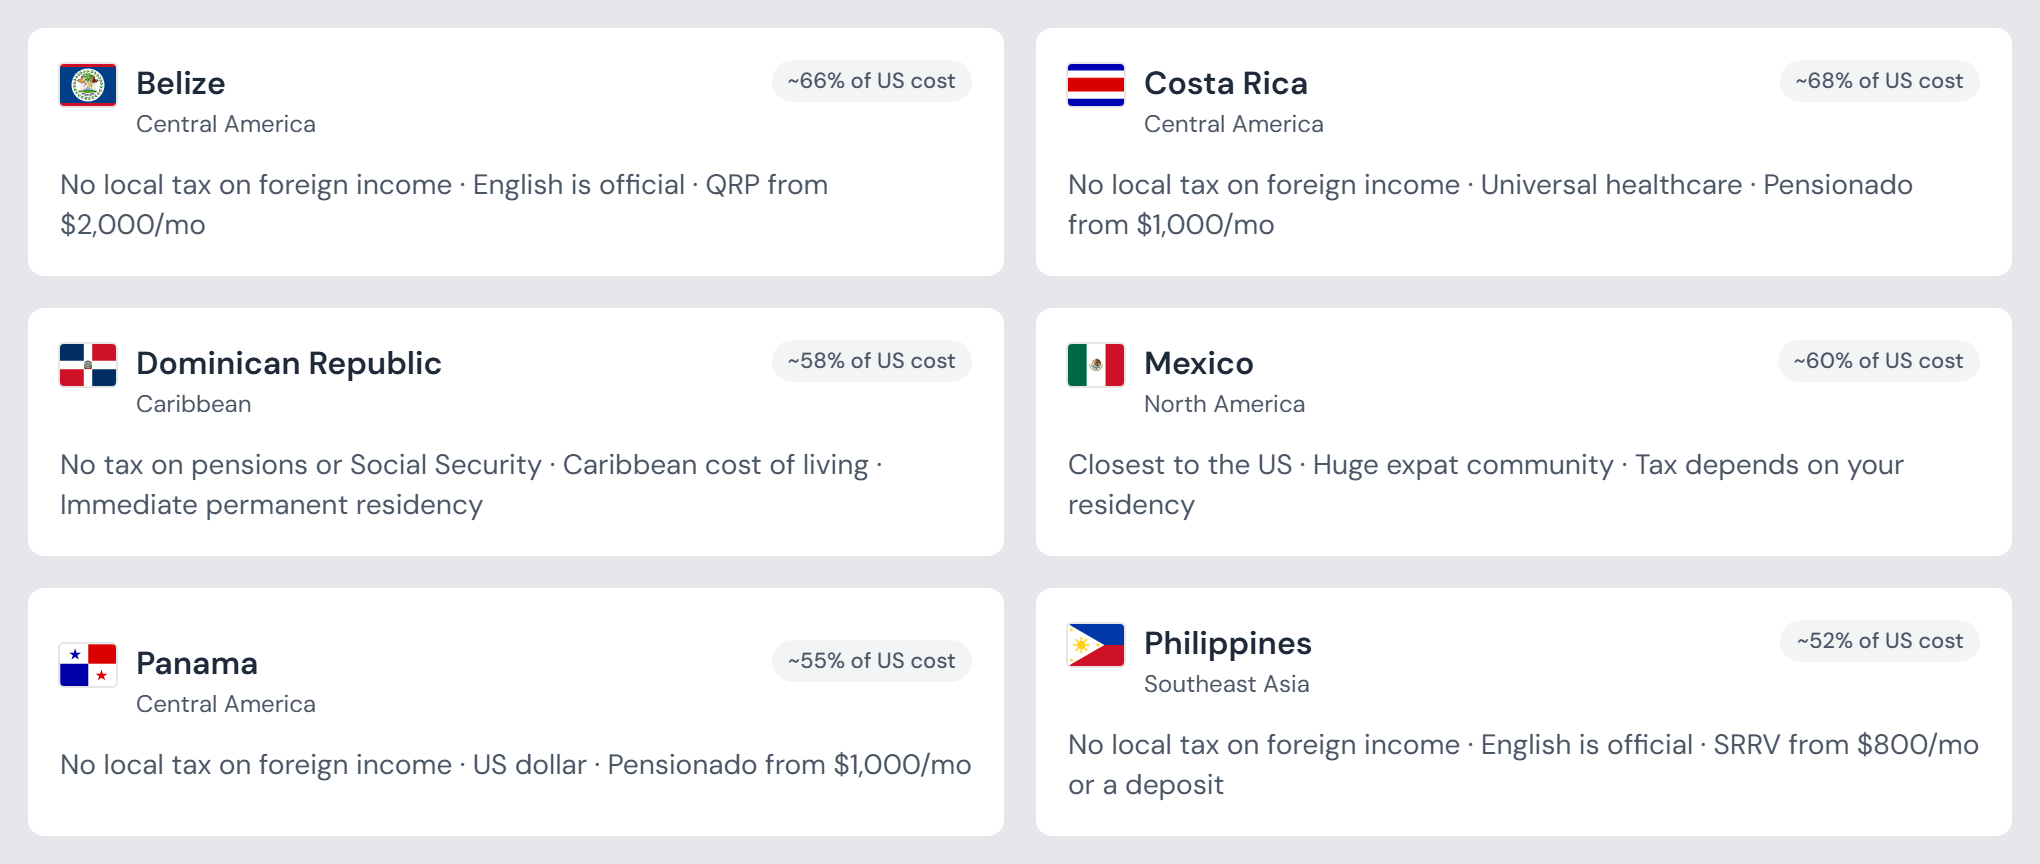Select the Mexico heading
The image size is (2040, 864).
pyautogui.click(x=1199, y=363)
